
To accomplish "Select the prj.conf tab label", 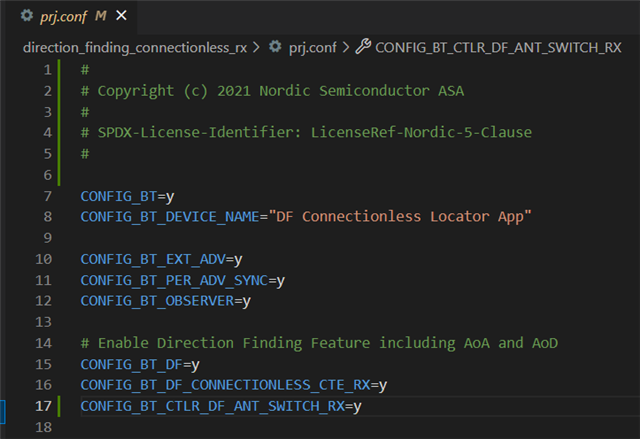I will tap(63, 16).
